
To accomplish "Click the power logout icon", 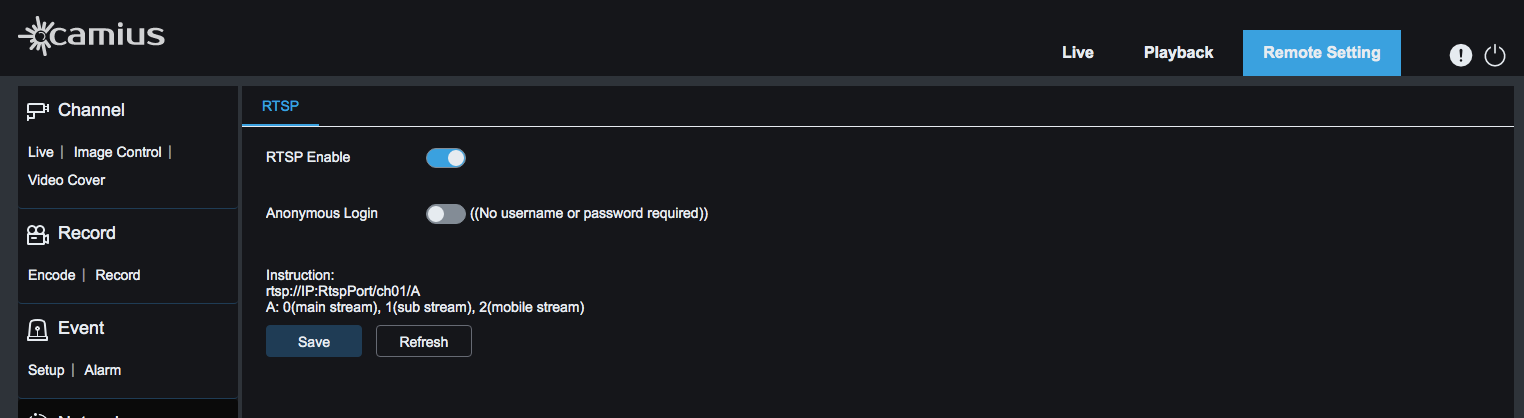I will 1494,56.
